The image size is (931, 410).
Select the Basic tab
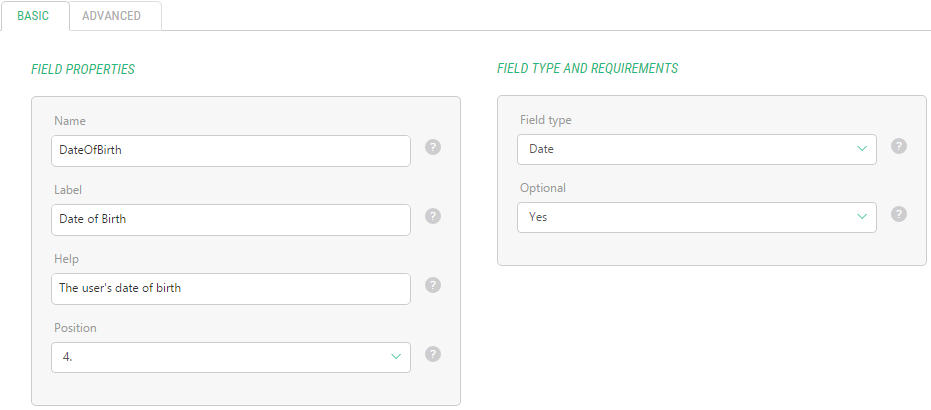33,16
